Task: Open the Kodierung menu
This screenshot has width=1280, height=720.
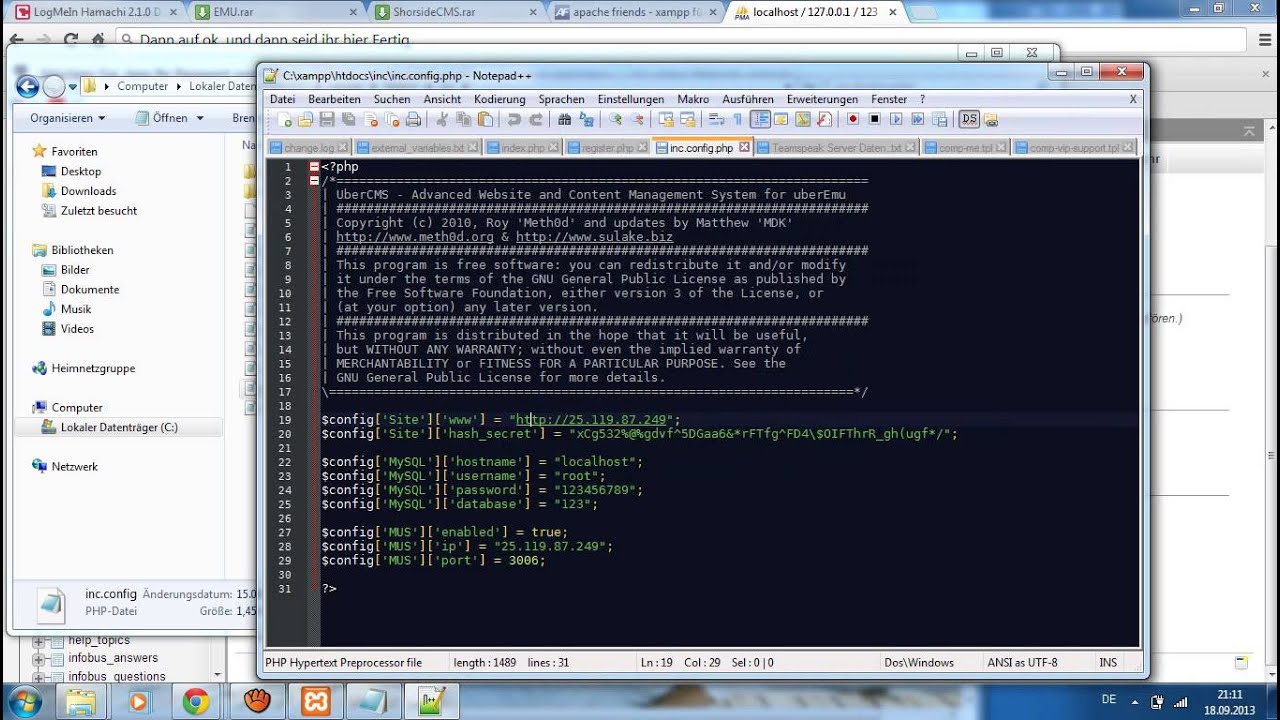Action: tap(499, 99)
